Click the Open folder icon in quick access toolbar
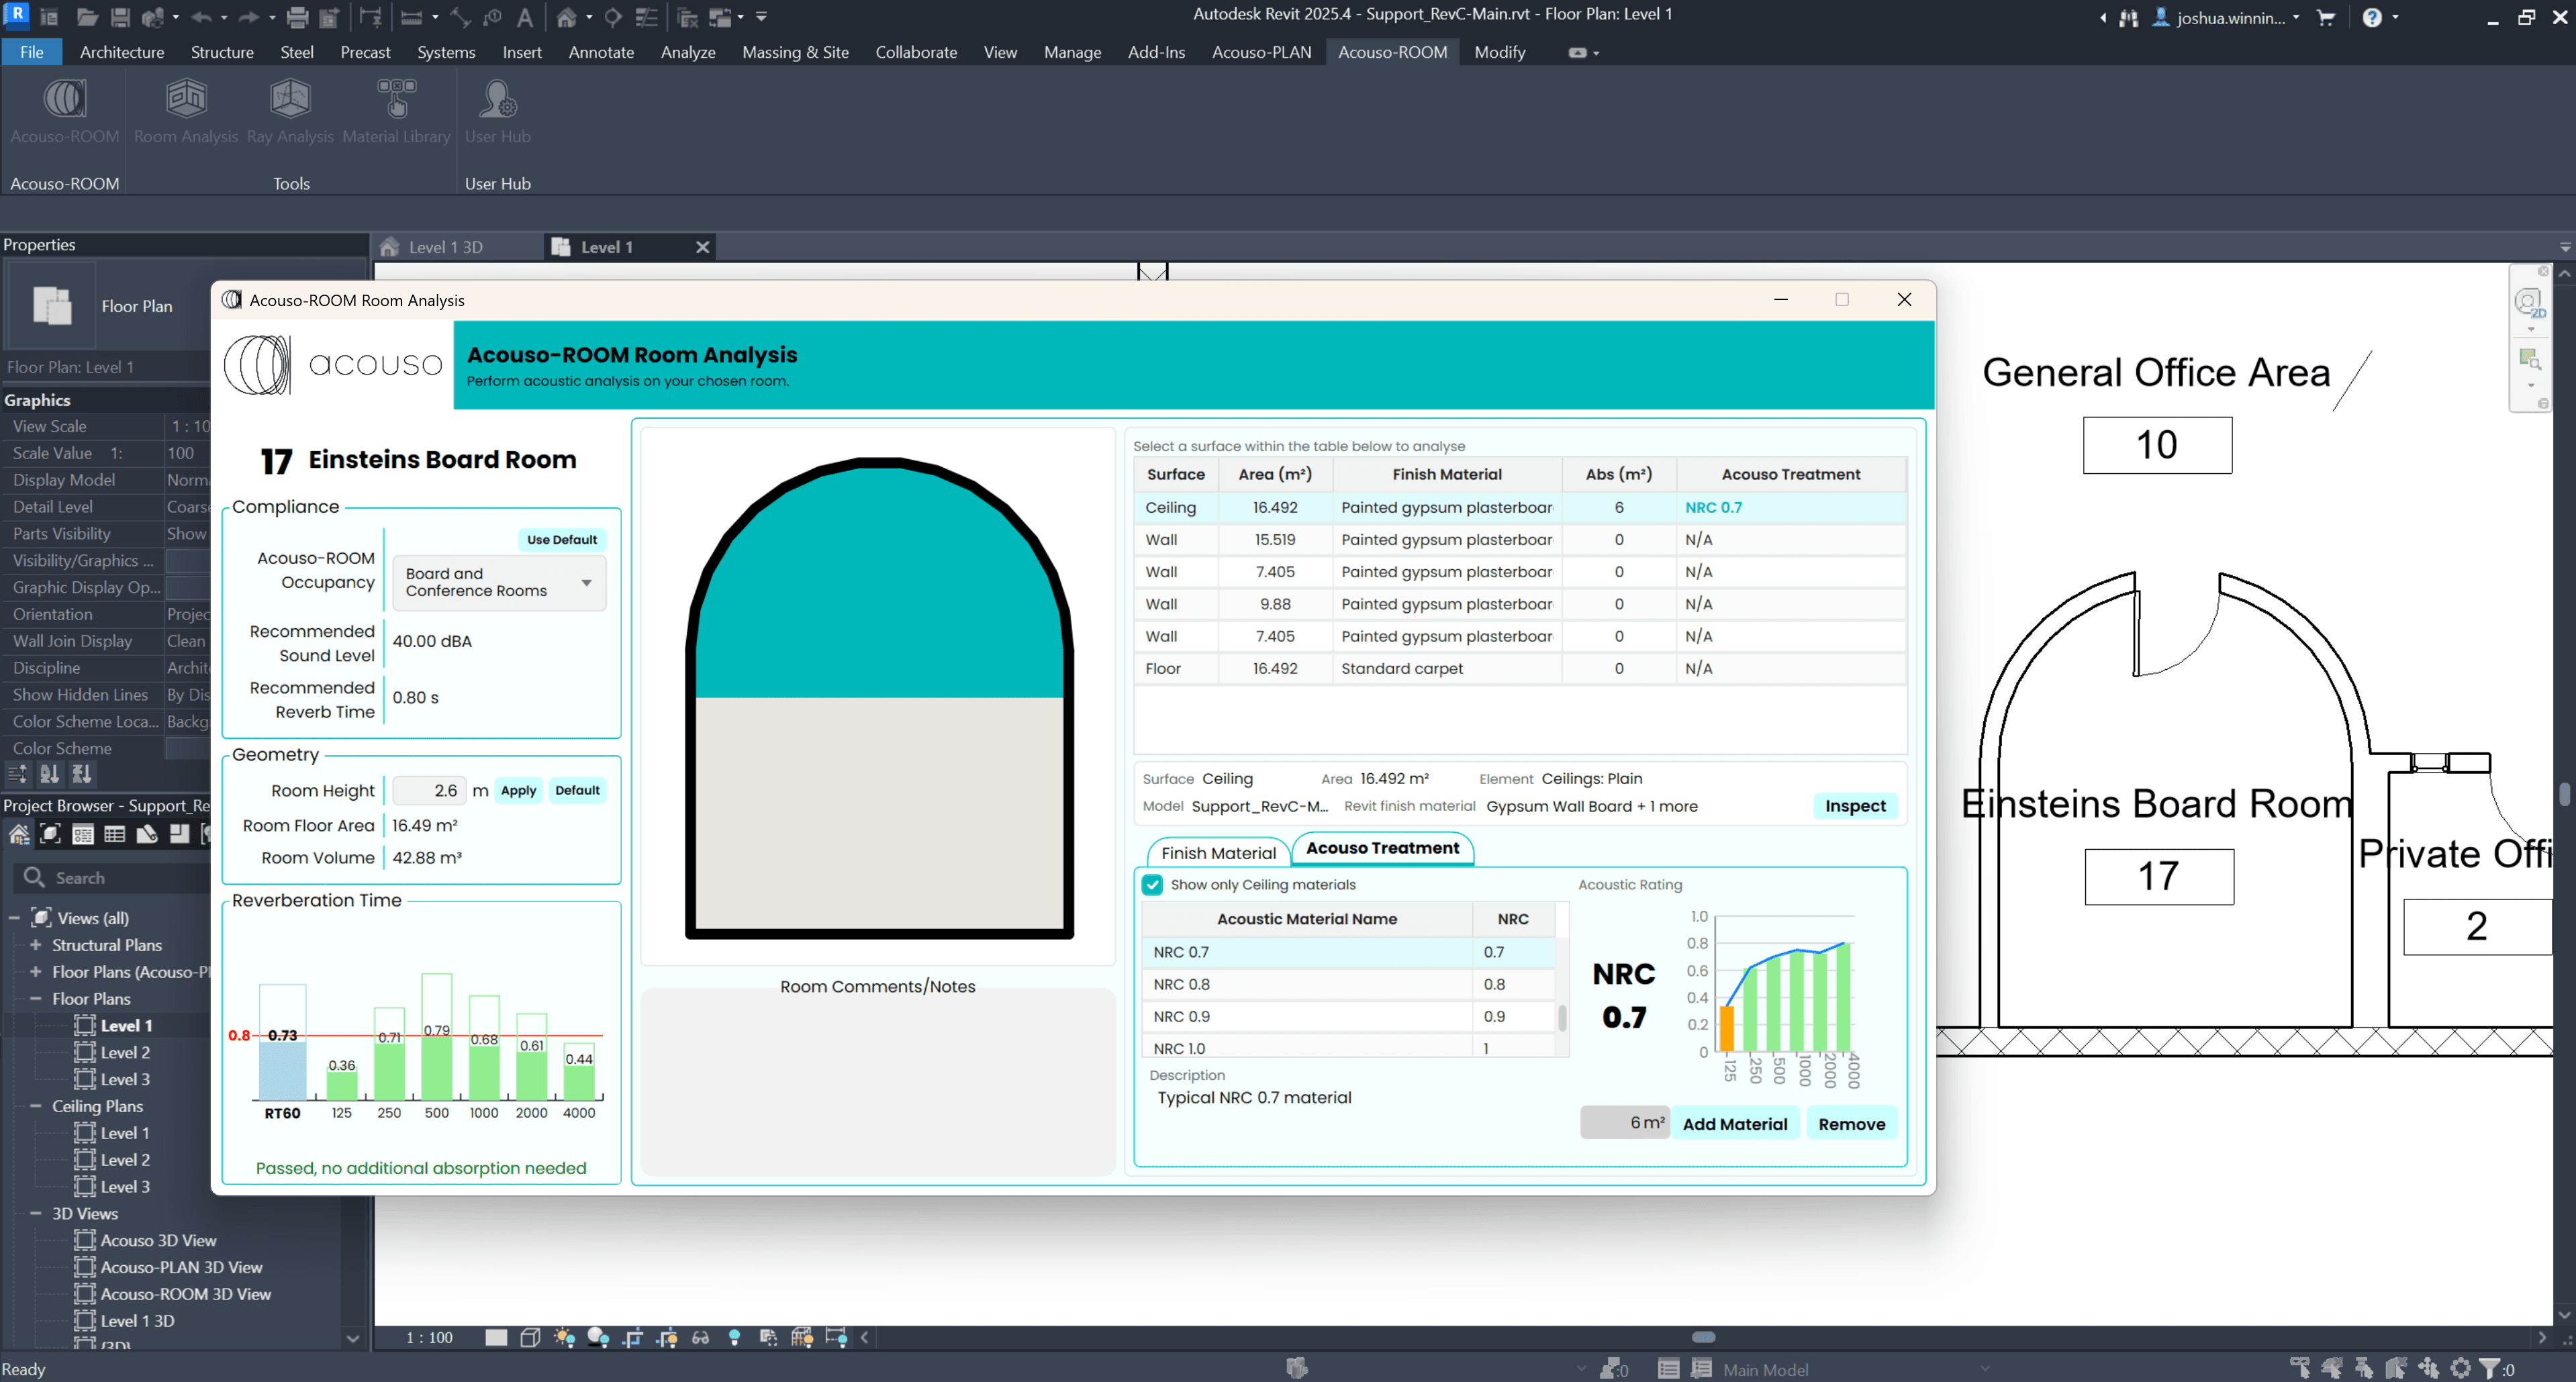Screen dimensions: 2576x1382 (x=87, y=17)
